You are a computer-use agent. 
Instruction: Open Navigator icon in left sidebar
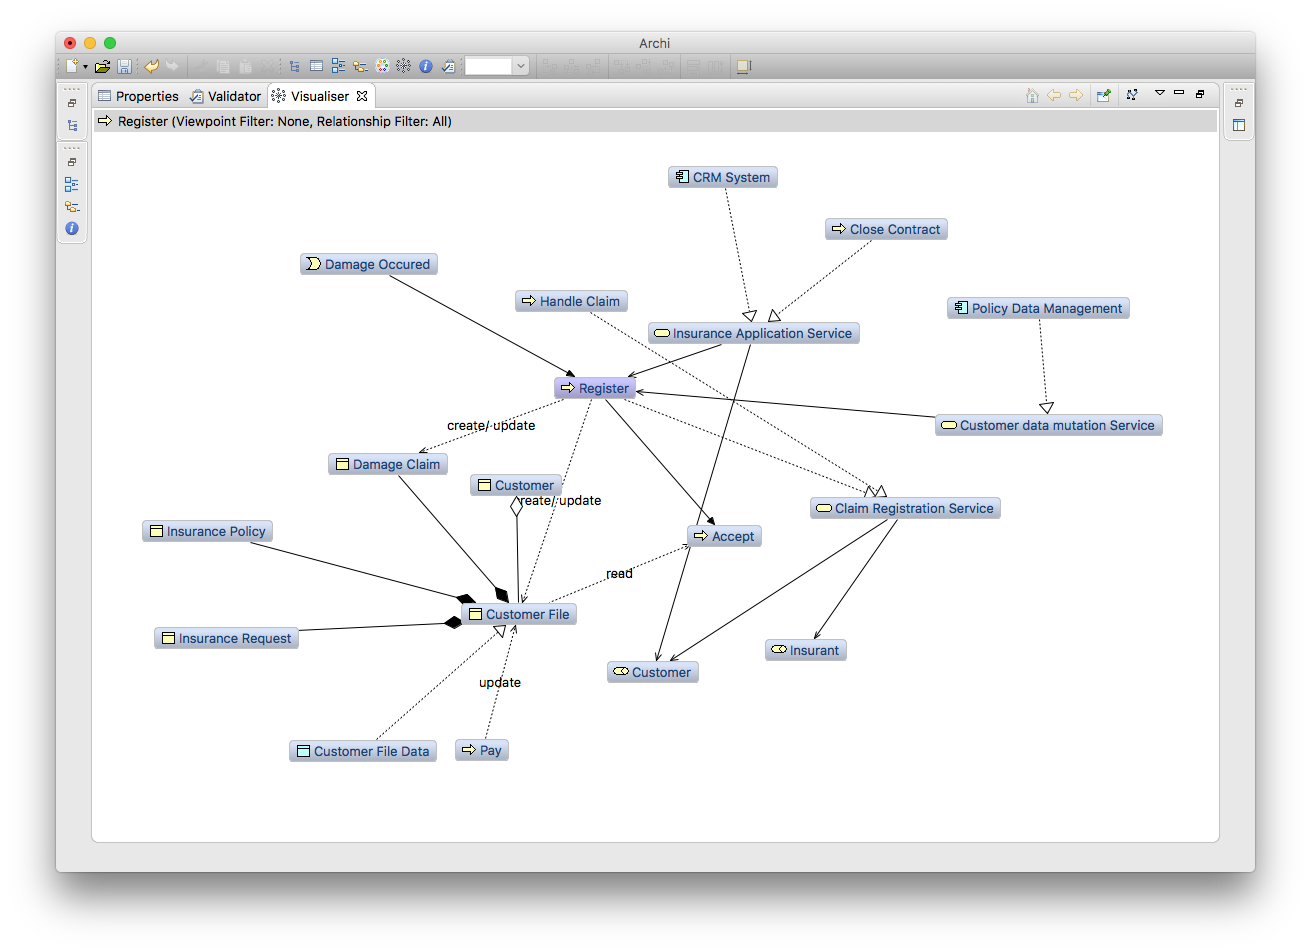tap(72, 207)
